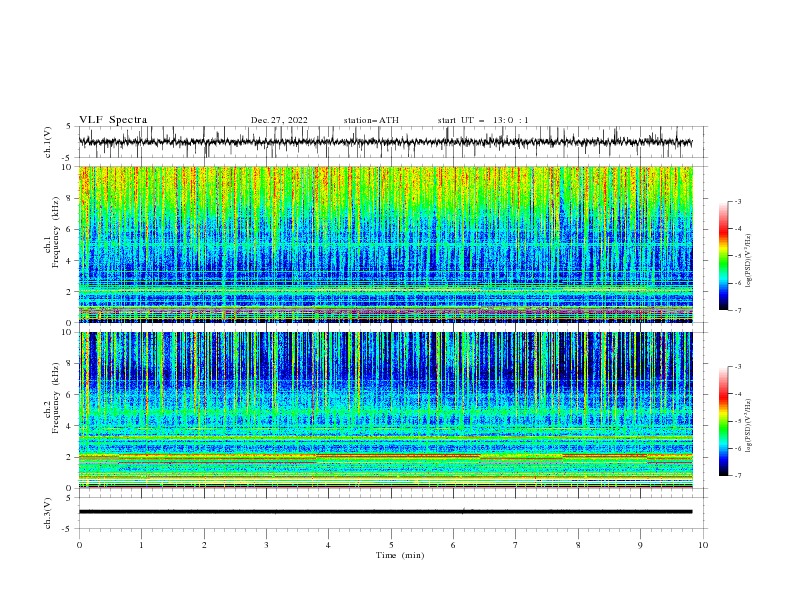Click tick label "9" on the Time axis
This screenshot has height=612, width=792.
tap(640, 545)
